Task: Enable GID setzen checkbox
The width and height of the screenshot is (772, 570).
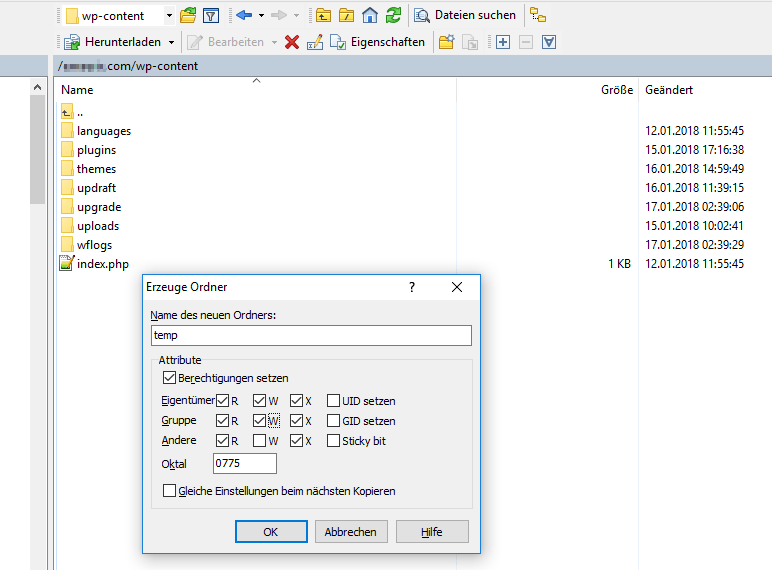Action: coord(333,420)
